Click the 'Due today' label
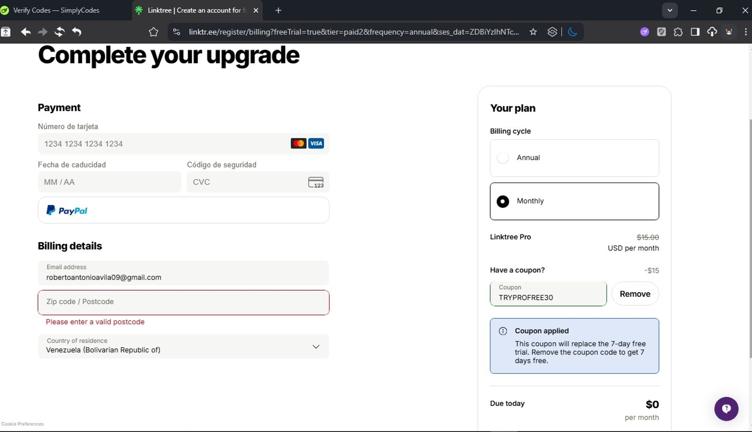The image size is (752, 432). [507, 403]
